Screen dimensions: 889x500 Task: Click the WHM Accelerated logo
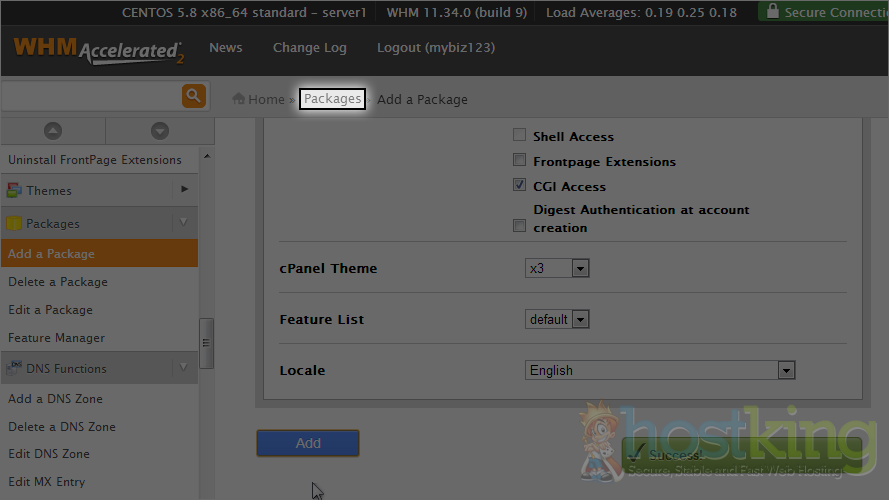98,50
